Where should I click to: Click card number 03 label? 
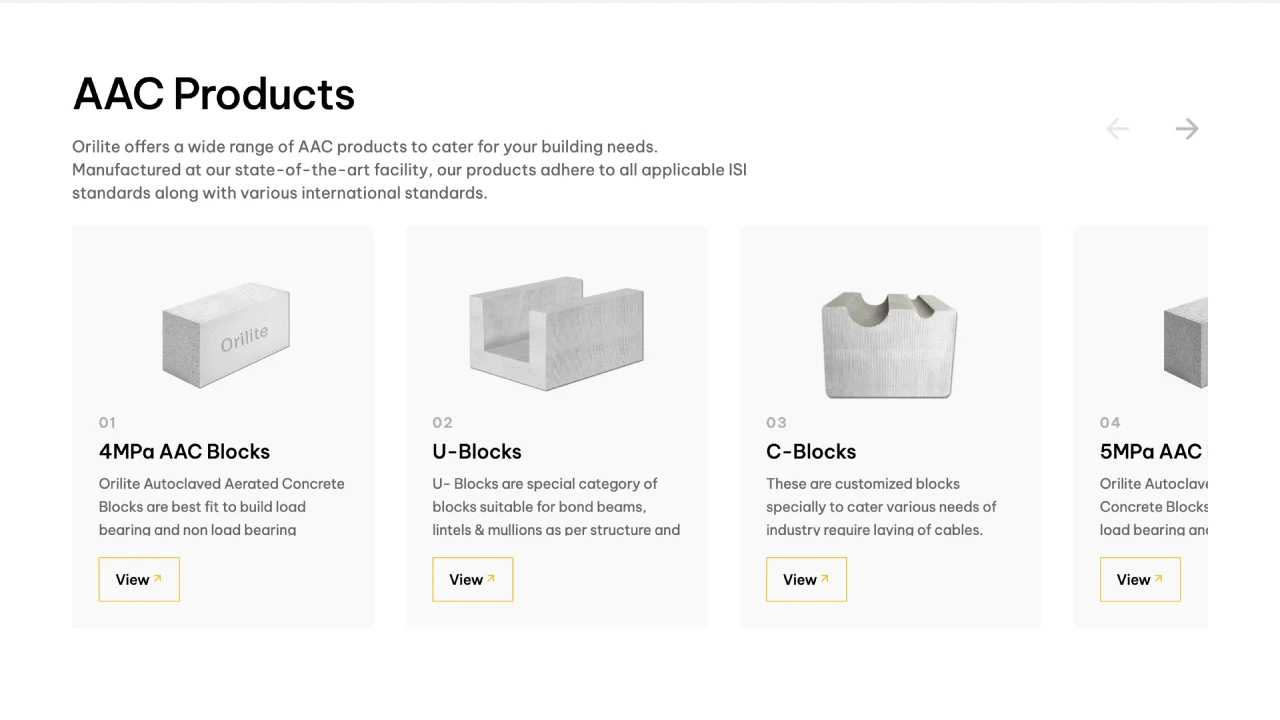776,422
